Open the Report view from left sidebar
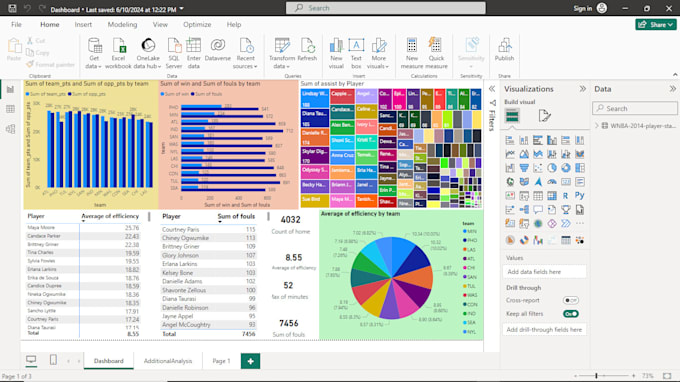 (x=10, y=89)
